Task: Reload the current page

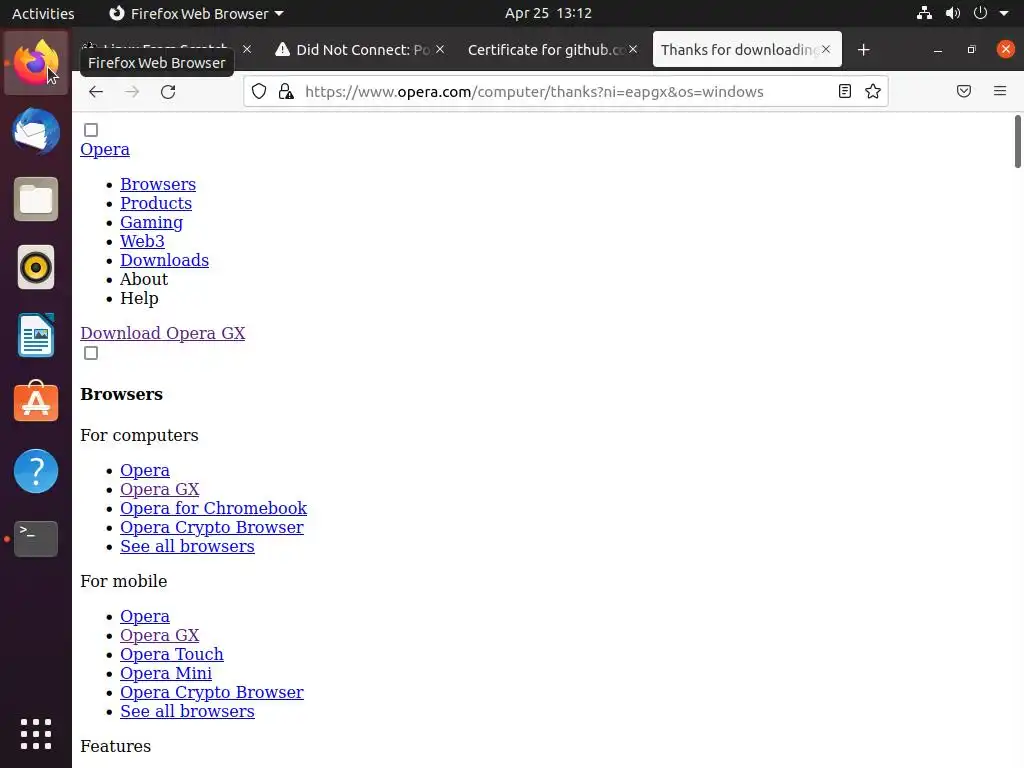Action: [168, 91]
